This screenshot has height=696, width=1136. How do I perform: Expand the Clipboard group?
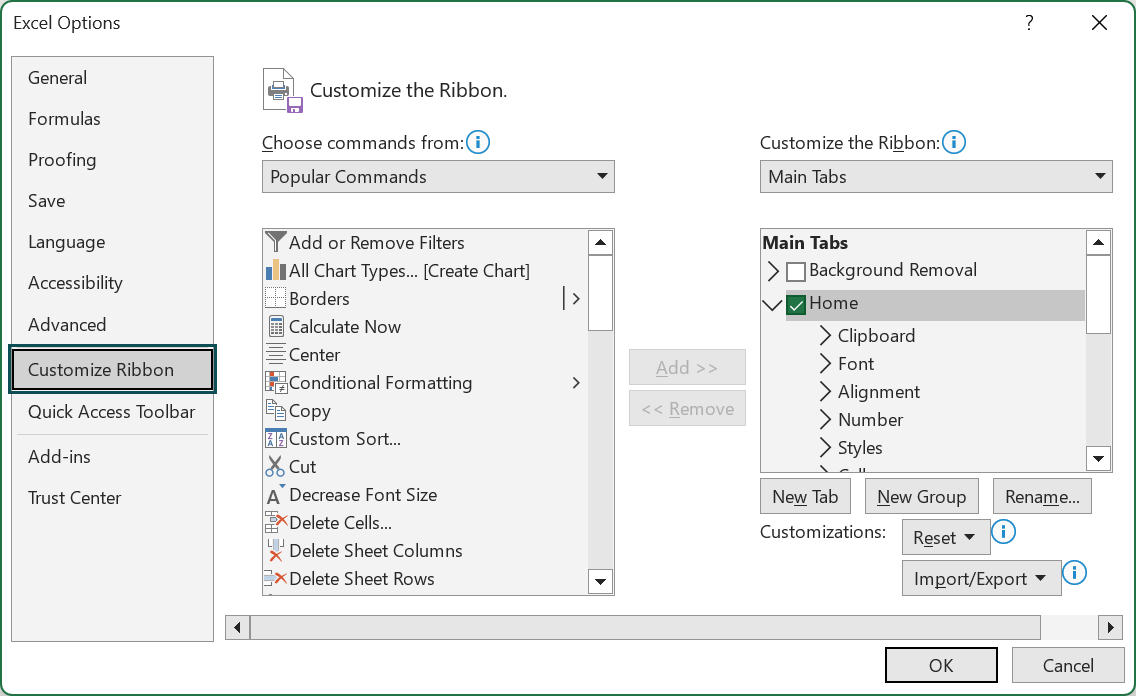pyautogui.click(x=824, y=335)
